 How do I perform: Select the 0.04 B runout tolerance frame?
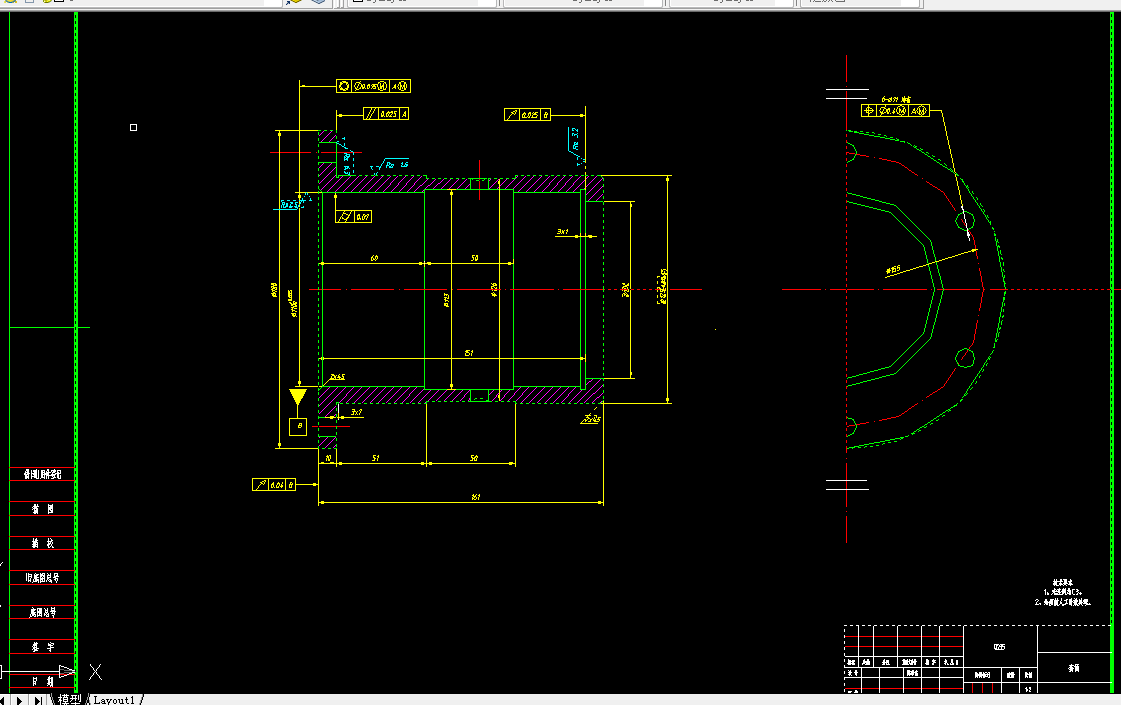click(x=275, y=485)
